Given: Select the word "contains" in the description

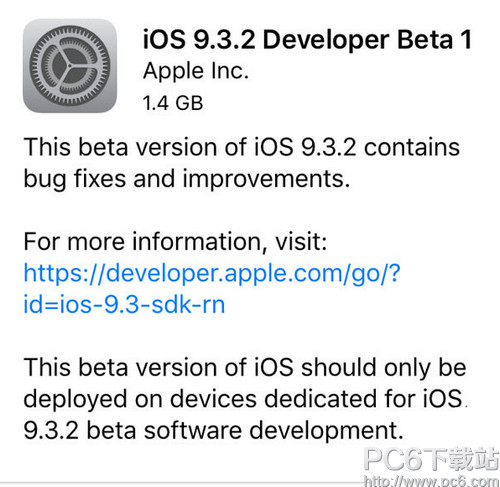Looking at the screenshot, I should (x=412, y=147).
